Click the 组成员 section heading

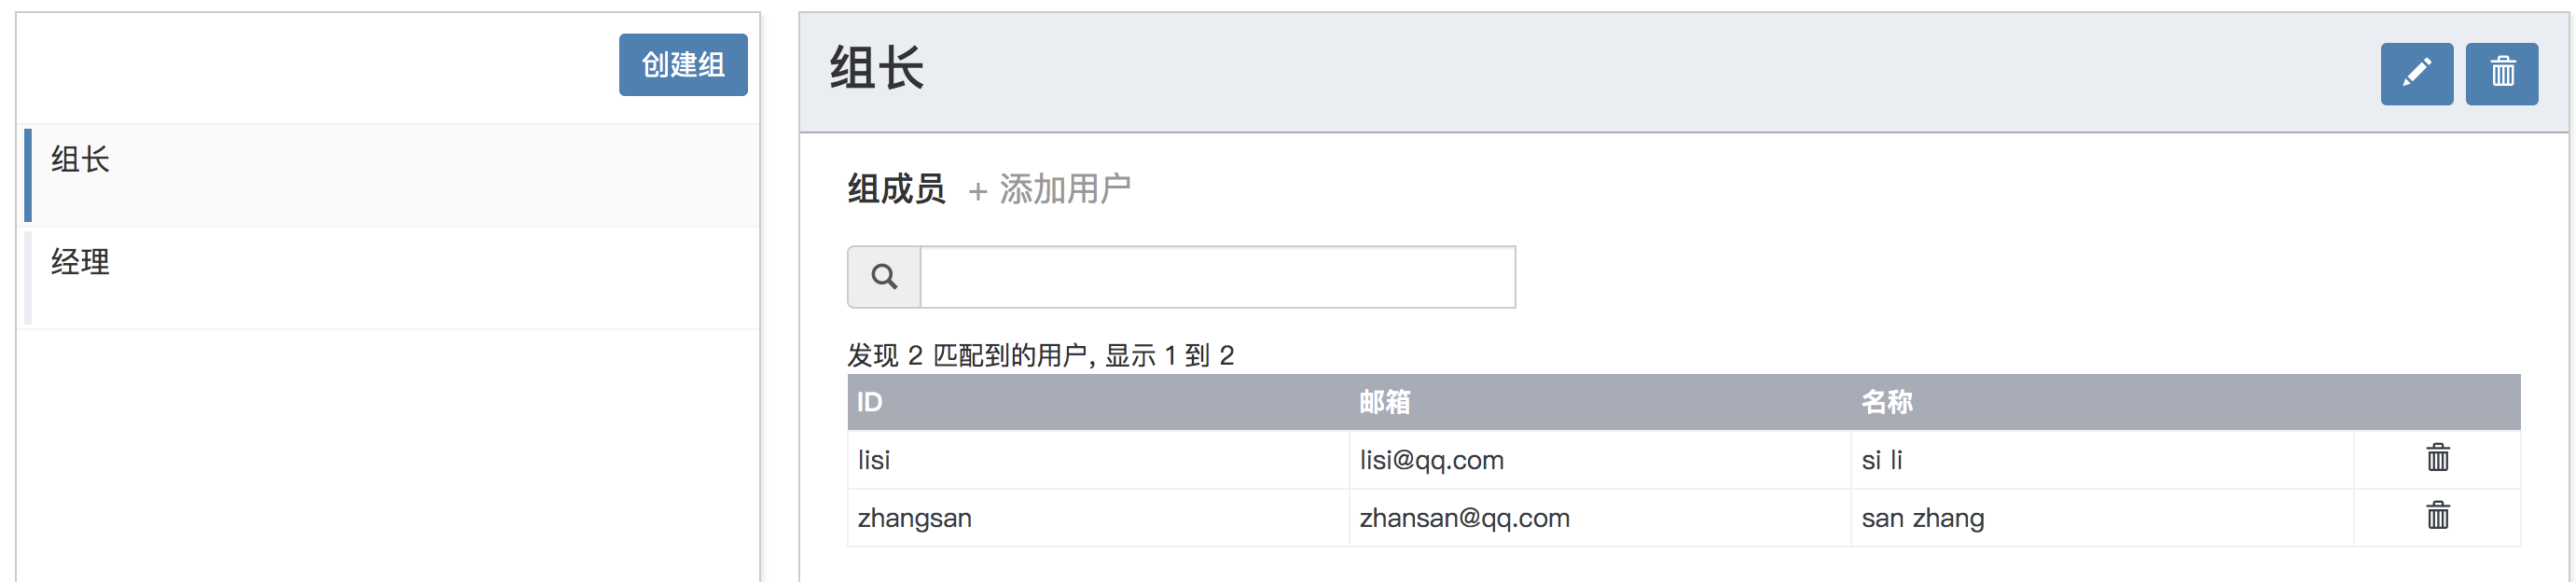896,189
